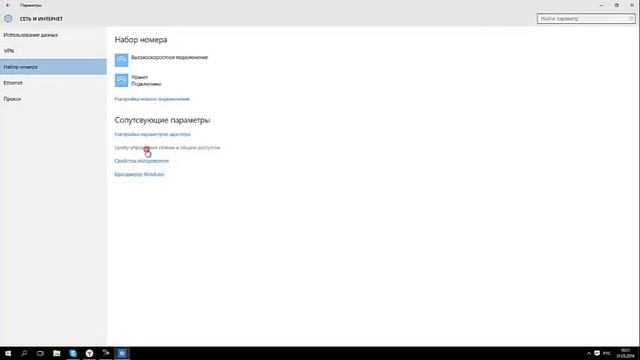Click the Уфанет connection name
The image size is (640, 360).
point(140,77)
